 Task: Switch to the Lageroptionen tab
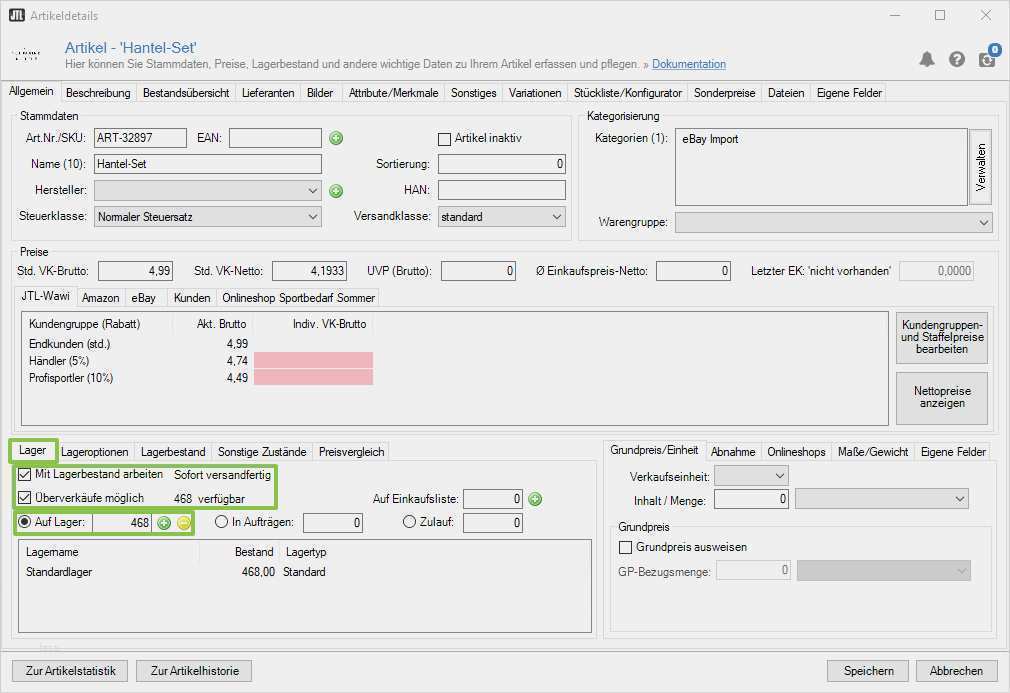pyautogui.click(x=95, y=451)
